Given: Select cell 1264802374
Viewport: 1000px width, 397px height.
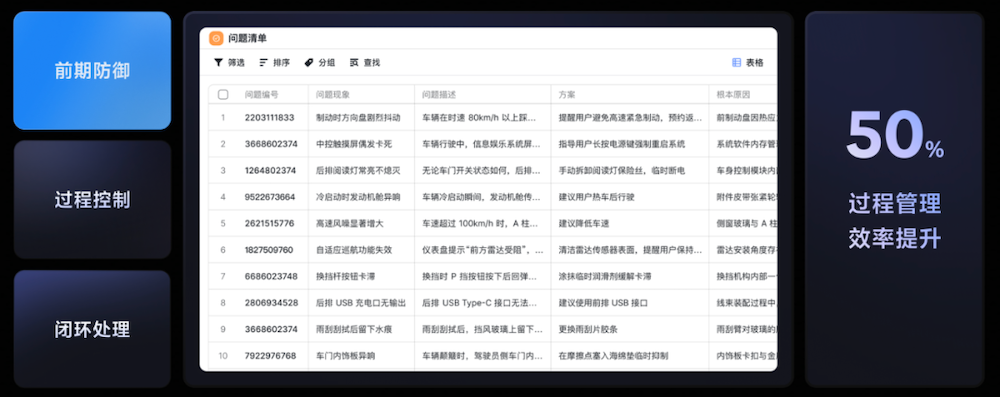Looking at the screenshot, I should pyautogui.click(x=270, y=170).
